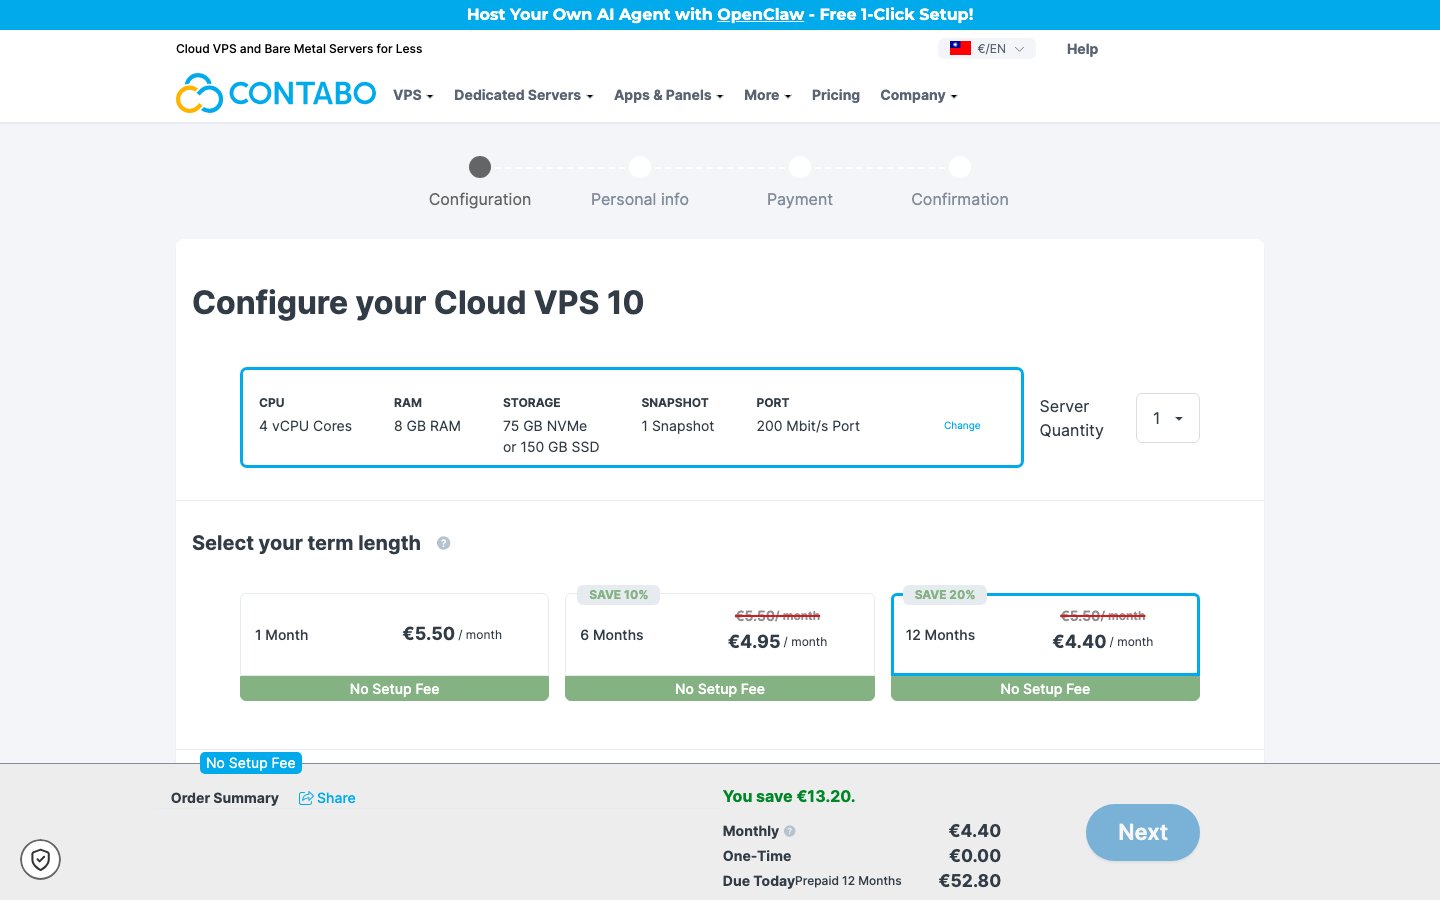Open the Server Quantity dropdown
1440x900 pixels.
click(1168, 418)
